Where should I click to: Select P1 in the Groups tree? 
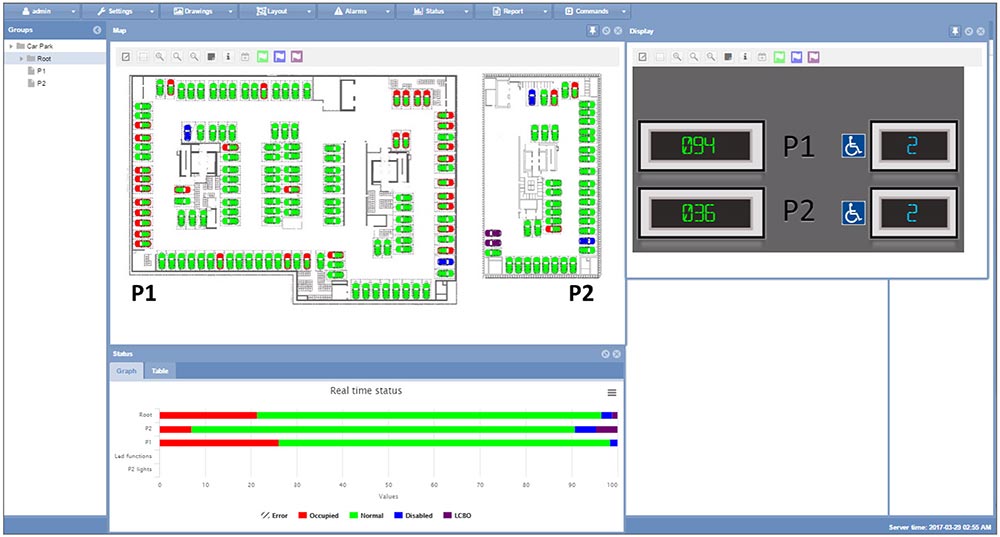coord(40,71)
